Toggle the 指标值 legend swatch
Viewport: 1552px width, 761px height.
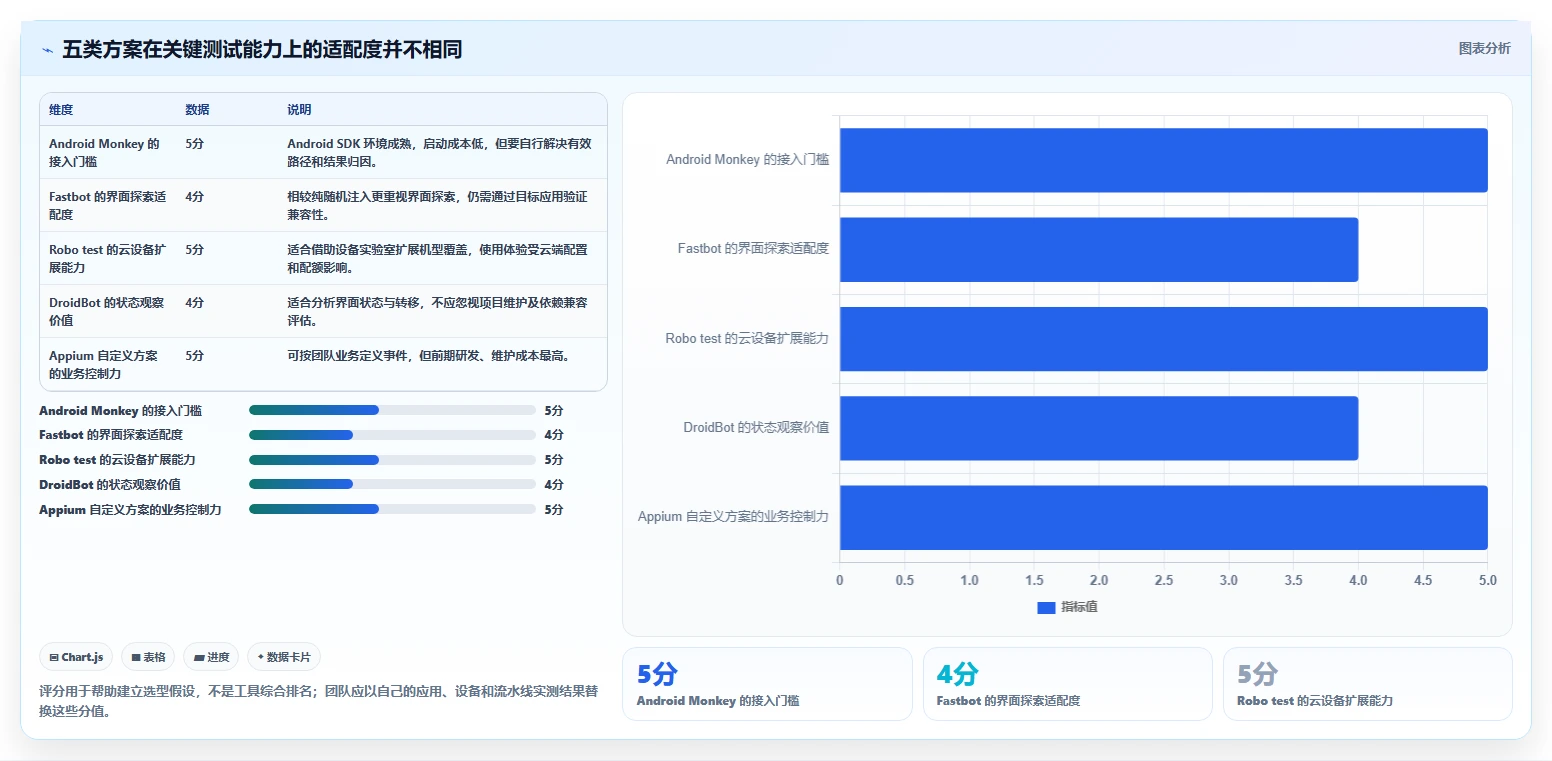[x=1046, y=607]
